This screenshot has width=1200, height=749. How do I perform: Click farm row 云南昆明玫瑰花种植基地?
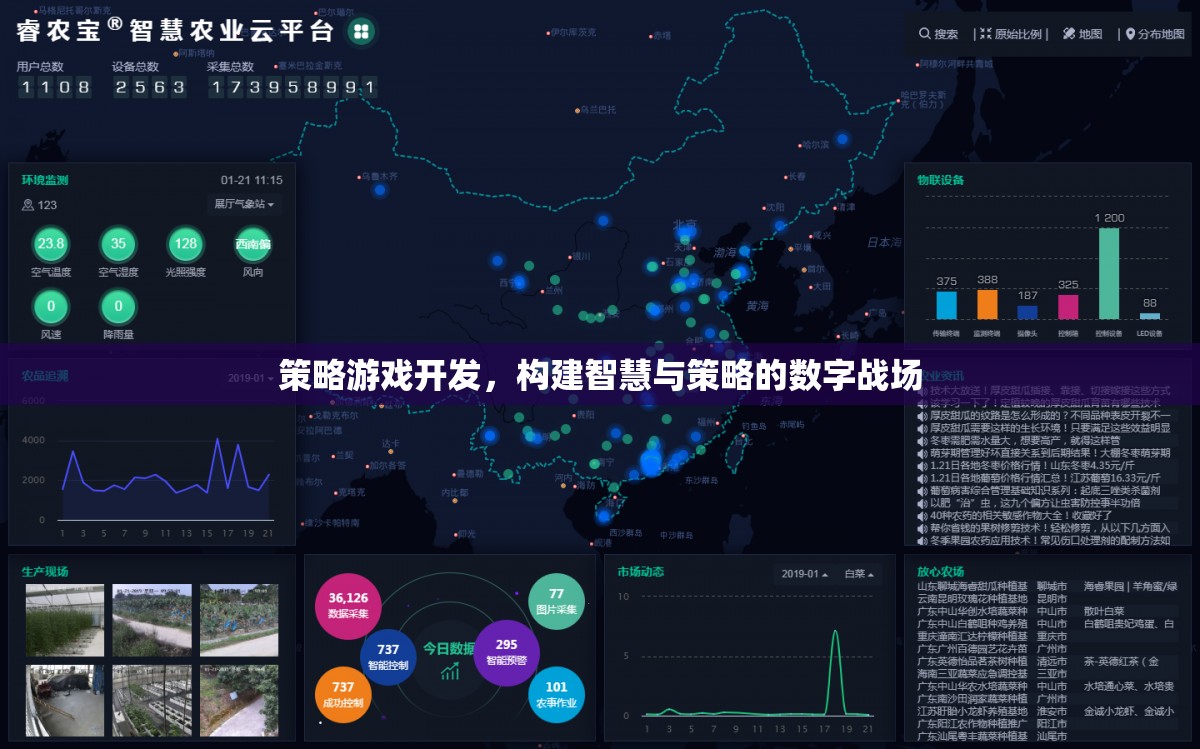pyautogui.click(x=1047, y=598)
